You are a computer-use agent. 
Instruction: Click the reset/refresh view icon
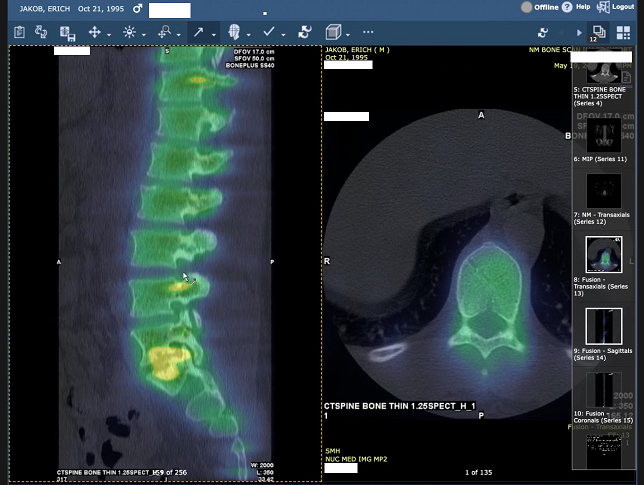(x=305, y=32)
